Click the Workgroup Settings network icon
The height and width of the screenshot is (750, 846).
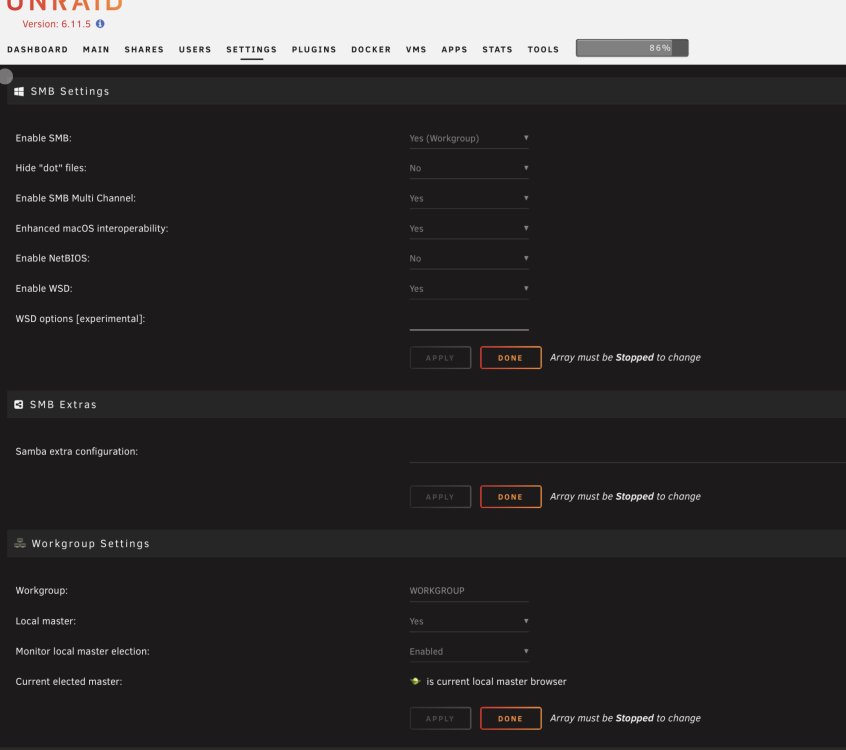[x=20, y=543]
